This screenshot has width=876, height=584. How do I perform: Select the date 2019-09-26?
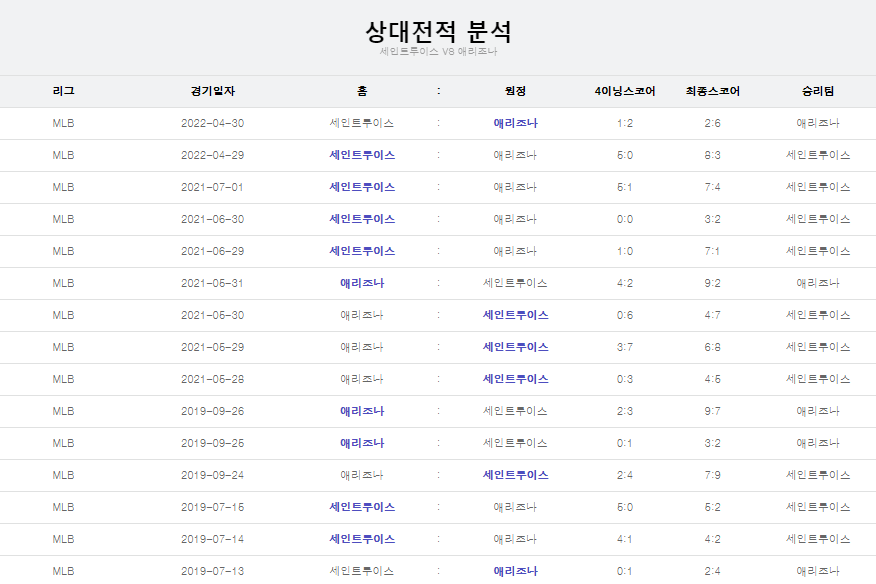(212, 411)
